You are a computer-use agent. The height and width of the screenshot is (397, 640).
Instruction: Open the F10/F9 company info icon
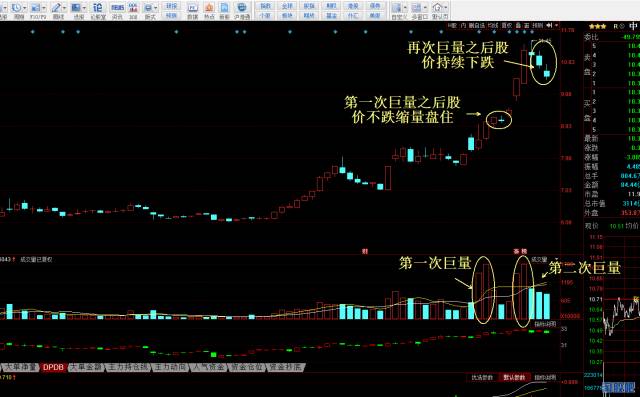coord(36,8)
